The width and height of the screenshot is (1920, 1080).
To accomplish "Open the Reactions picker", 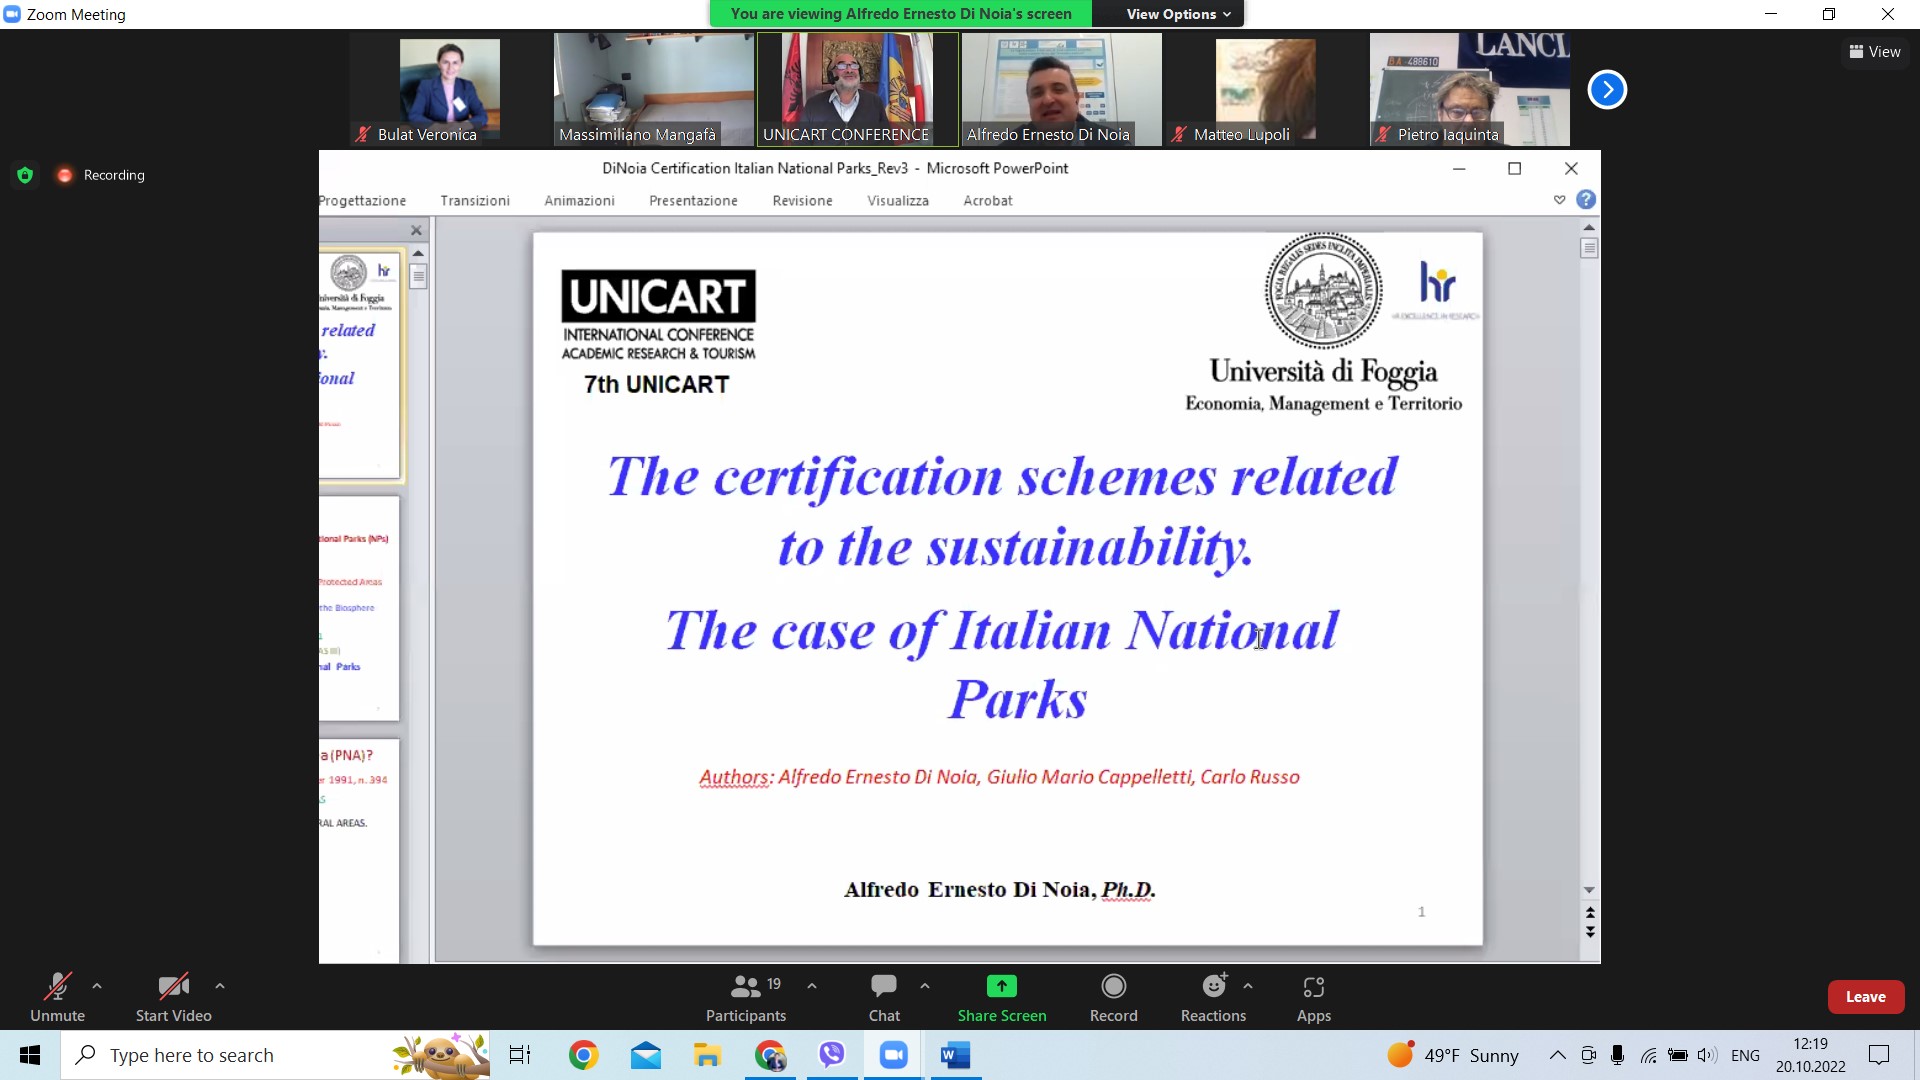I will point(1213,998).
